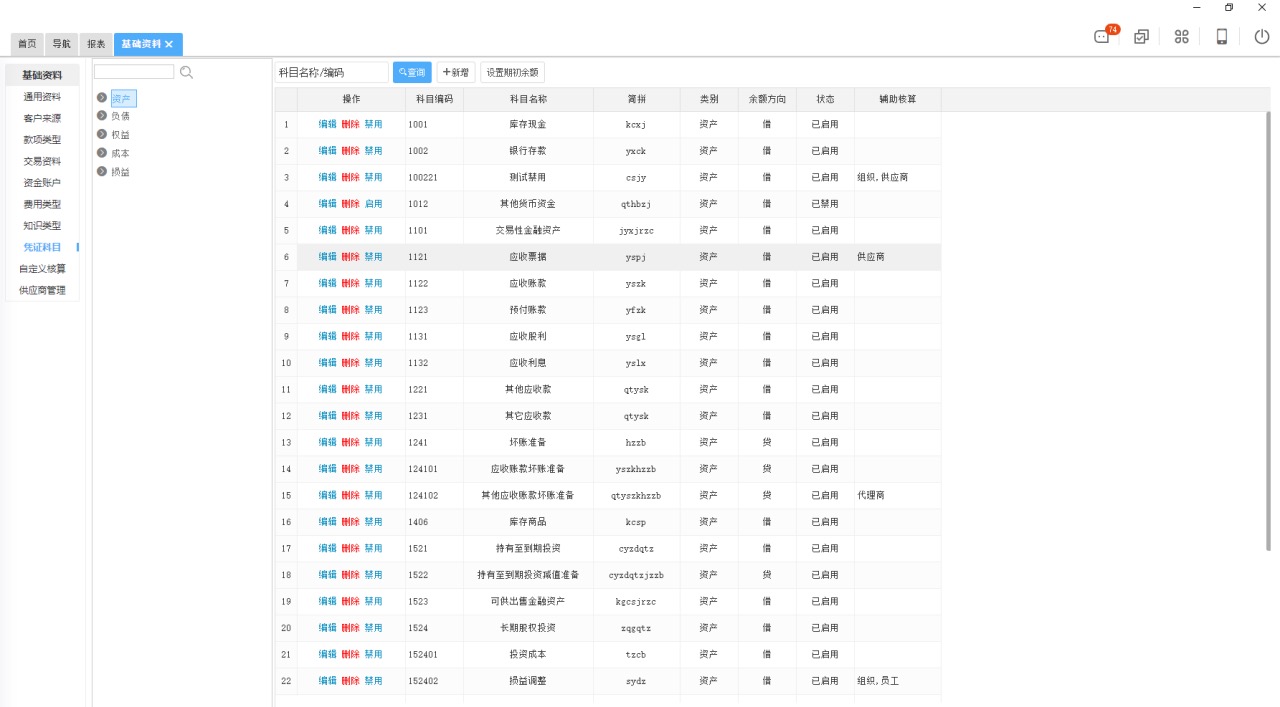Click 启用 for subject 1012 其他货币资金
The image size is (1280, 707).
pos(373,204)
